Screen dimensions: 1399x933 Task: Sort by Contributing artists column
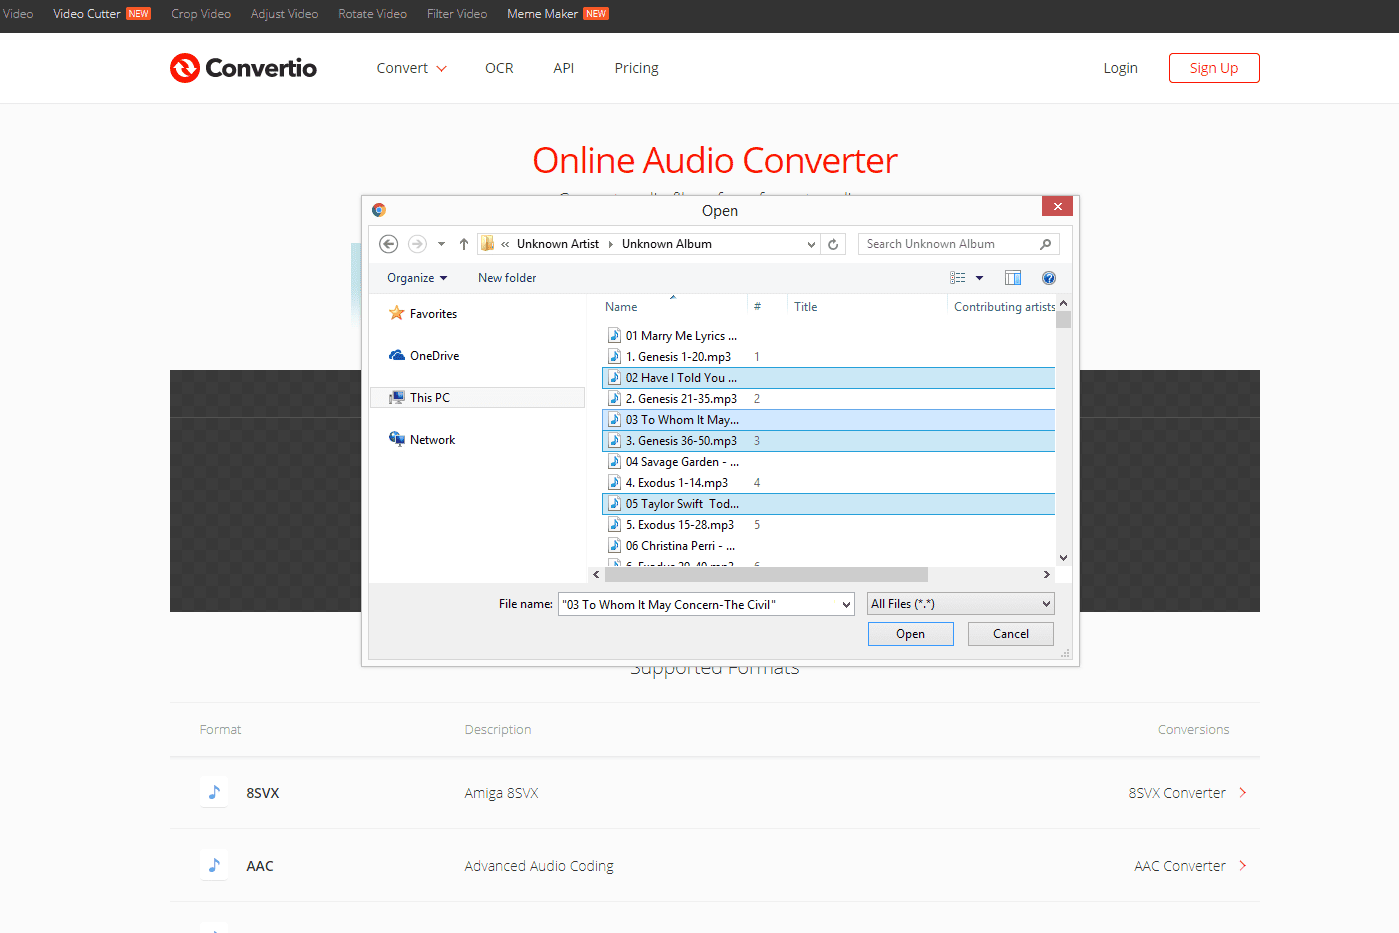(1003, 307)
